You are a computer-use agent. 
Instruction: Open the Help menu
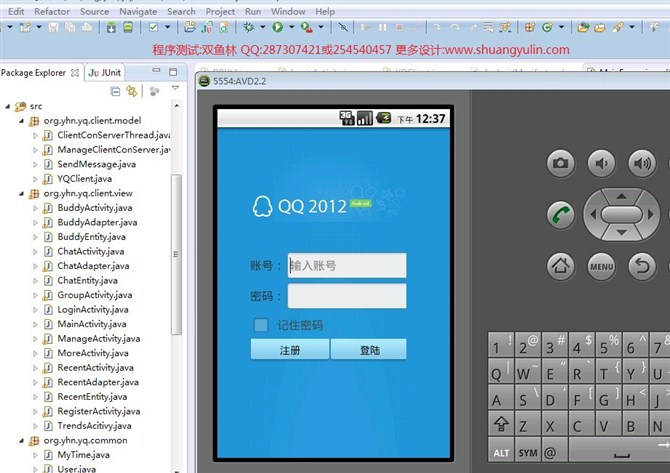click(325, 12)
